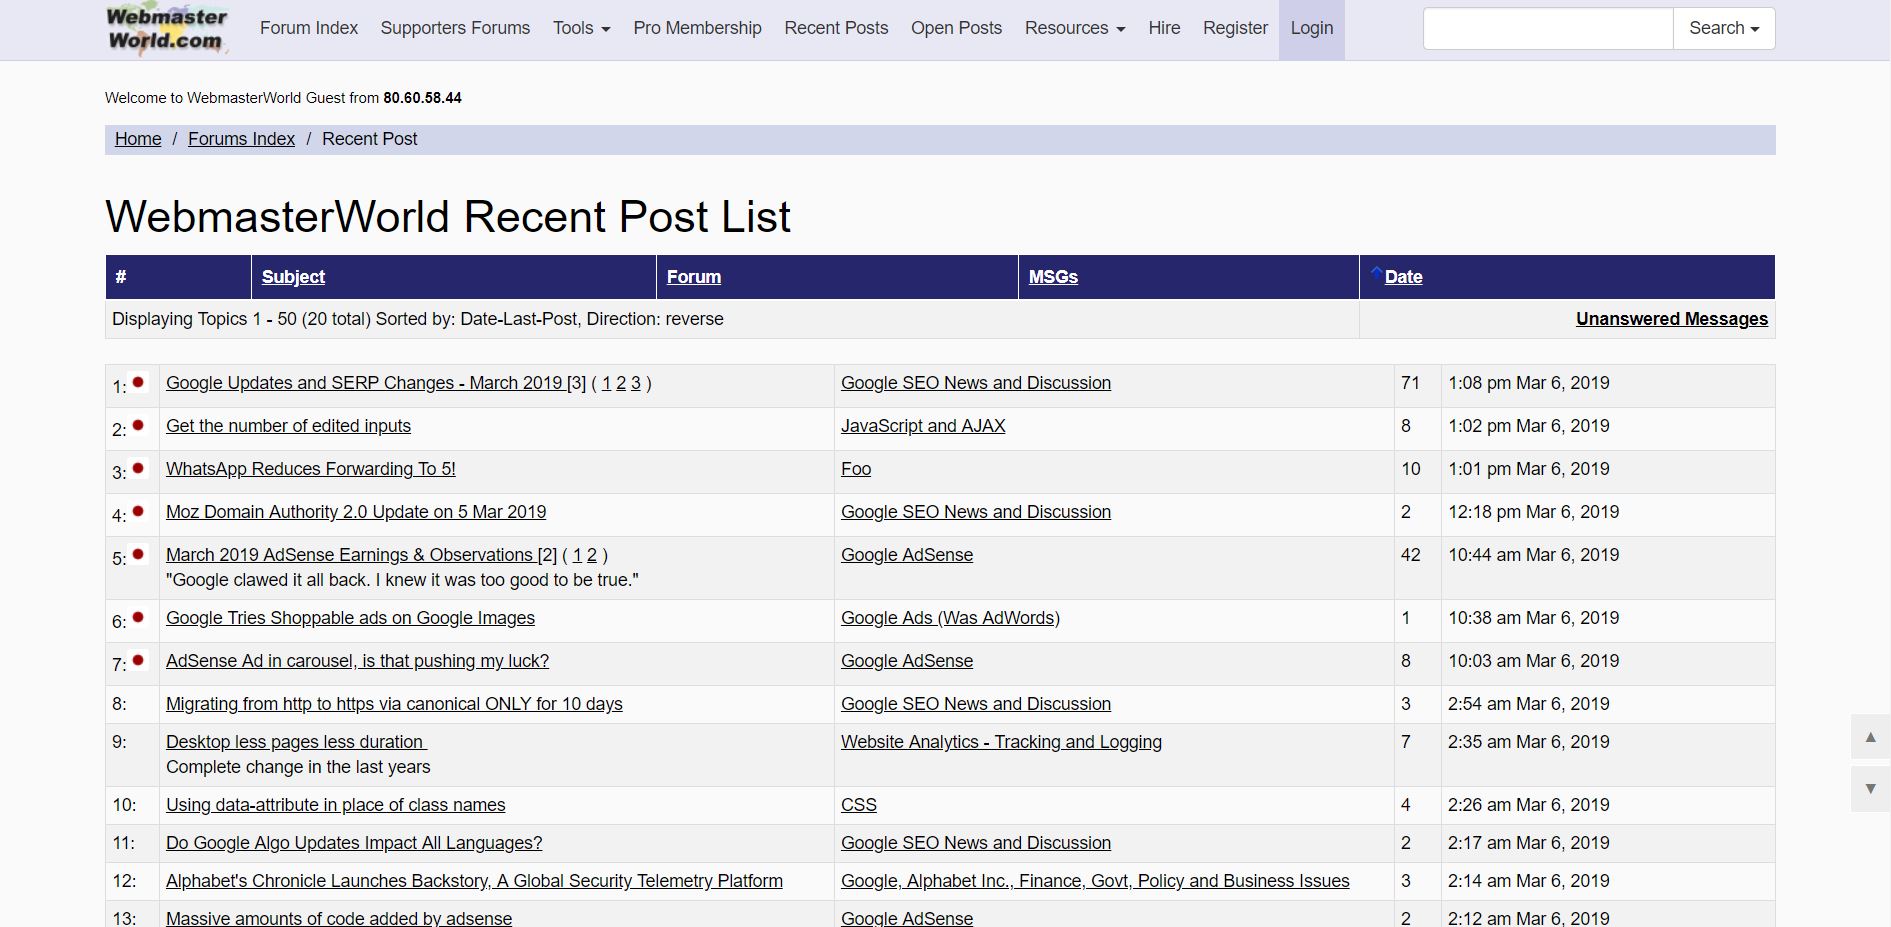
Task: Open the Register page
Action: click(x=1235, y=28)
